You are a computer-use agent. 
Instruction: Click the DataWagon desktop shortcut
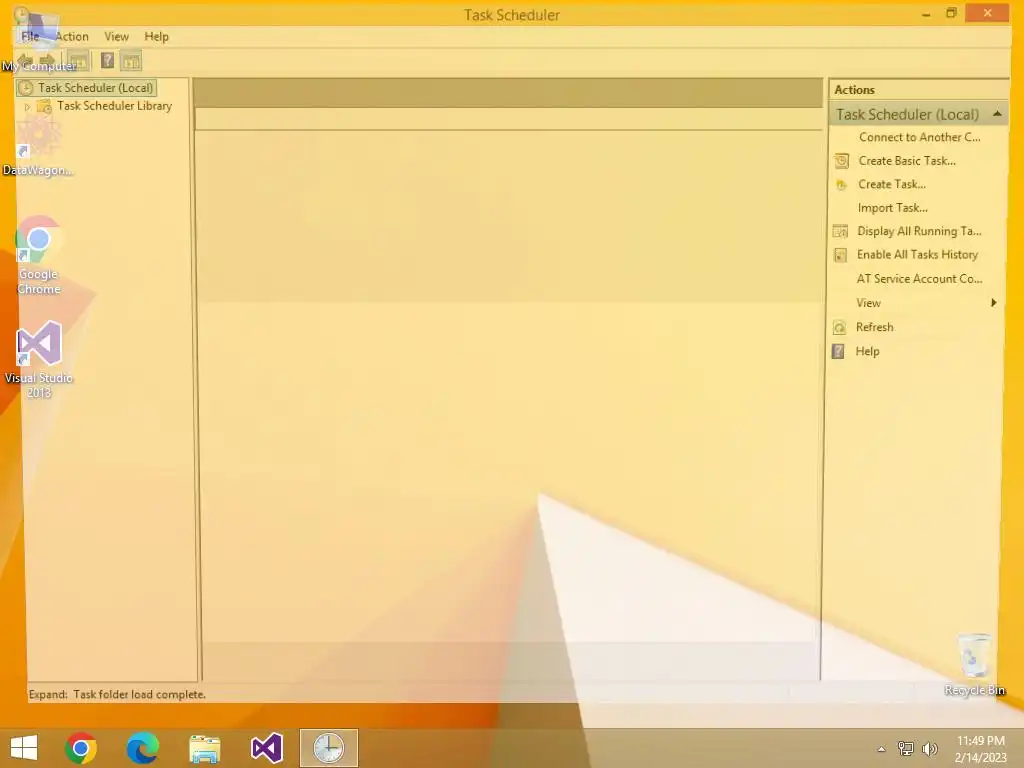pos(38,145)
